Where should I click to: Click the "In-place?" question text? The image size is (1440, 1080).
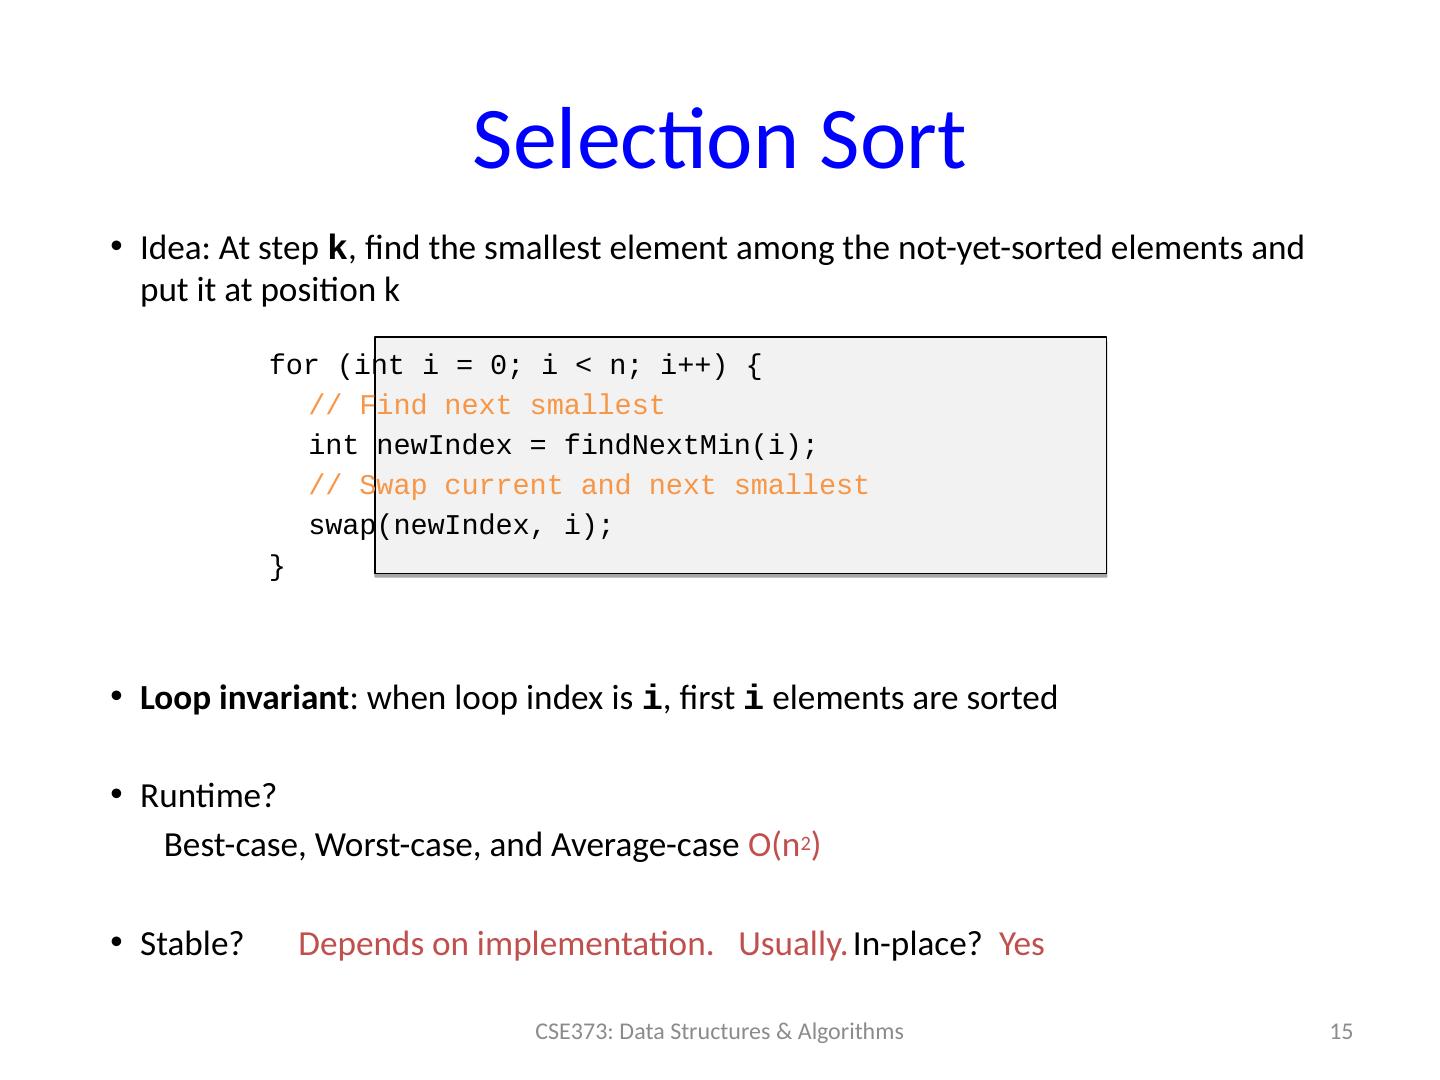[915, 944]
